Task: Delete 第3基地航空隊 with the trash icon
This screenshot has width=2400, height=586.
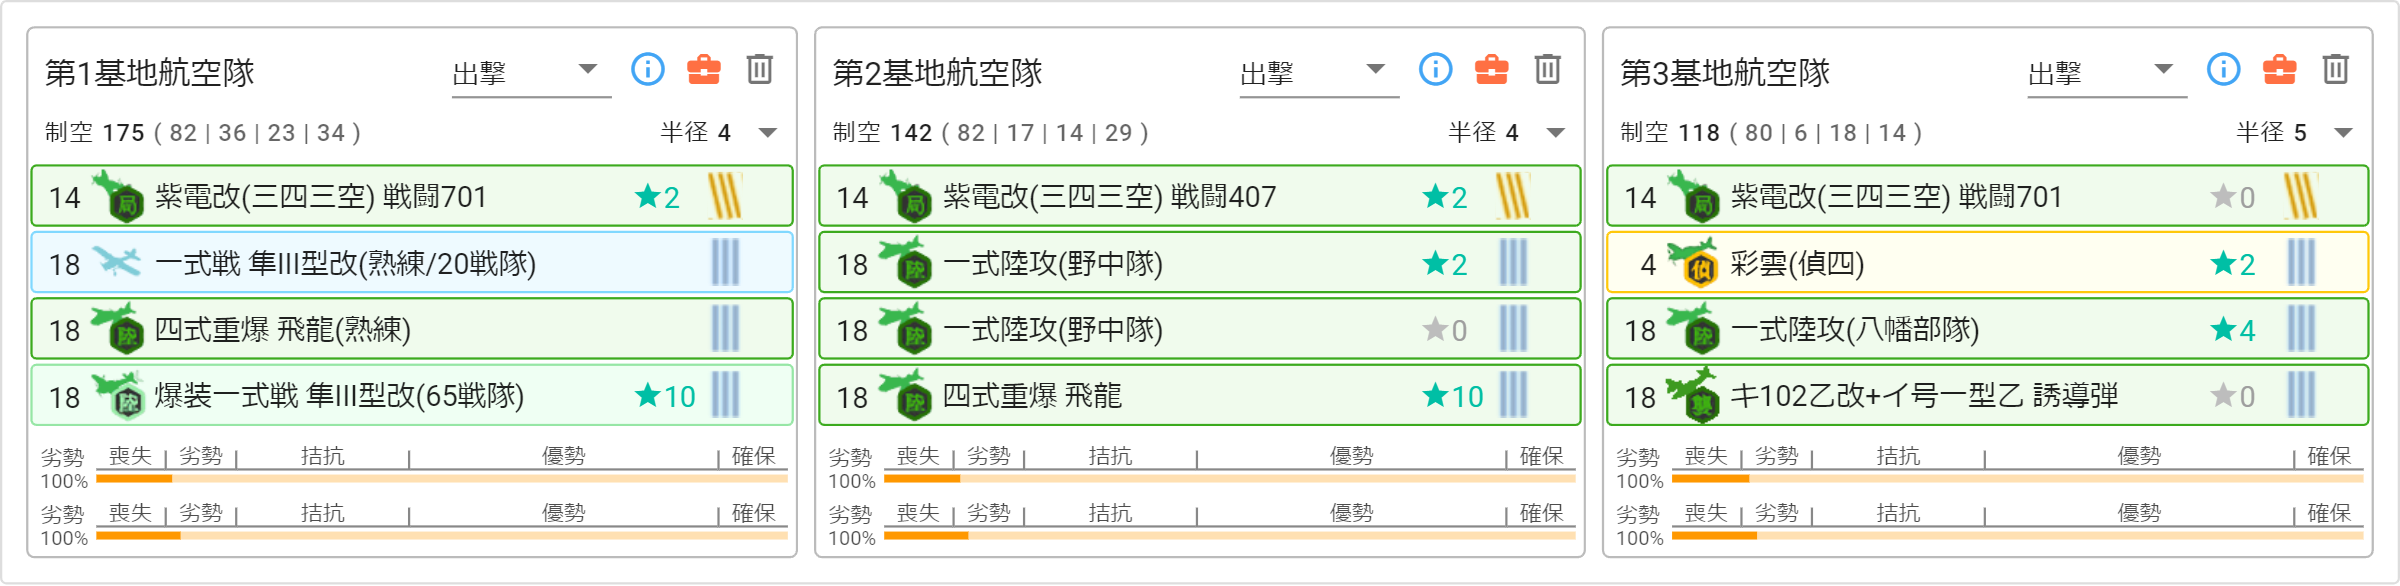Action: point(2336,69)
